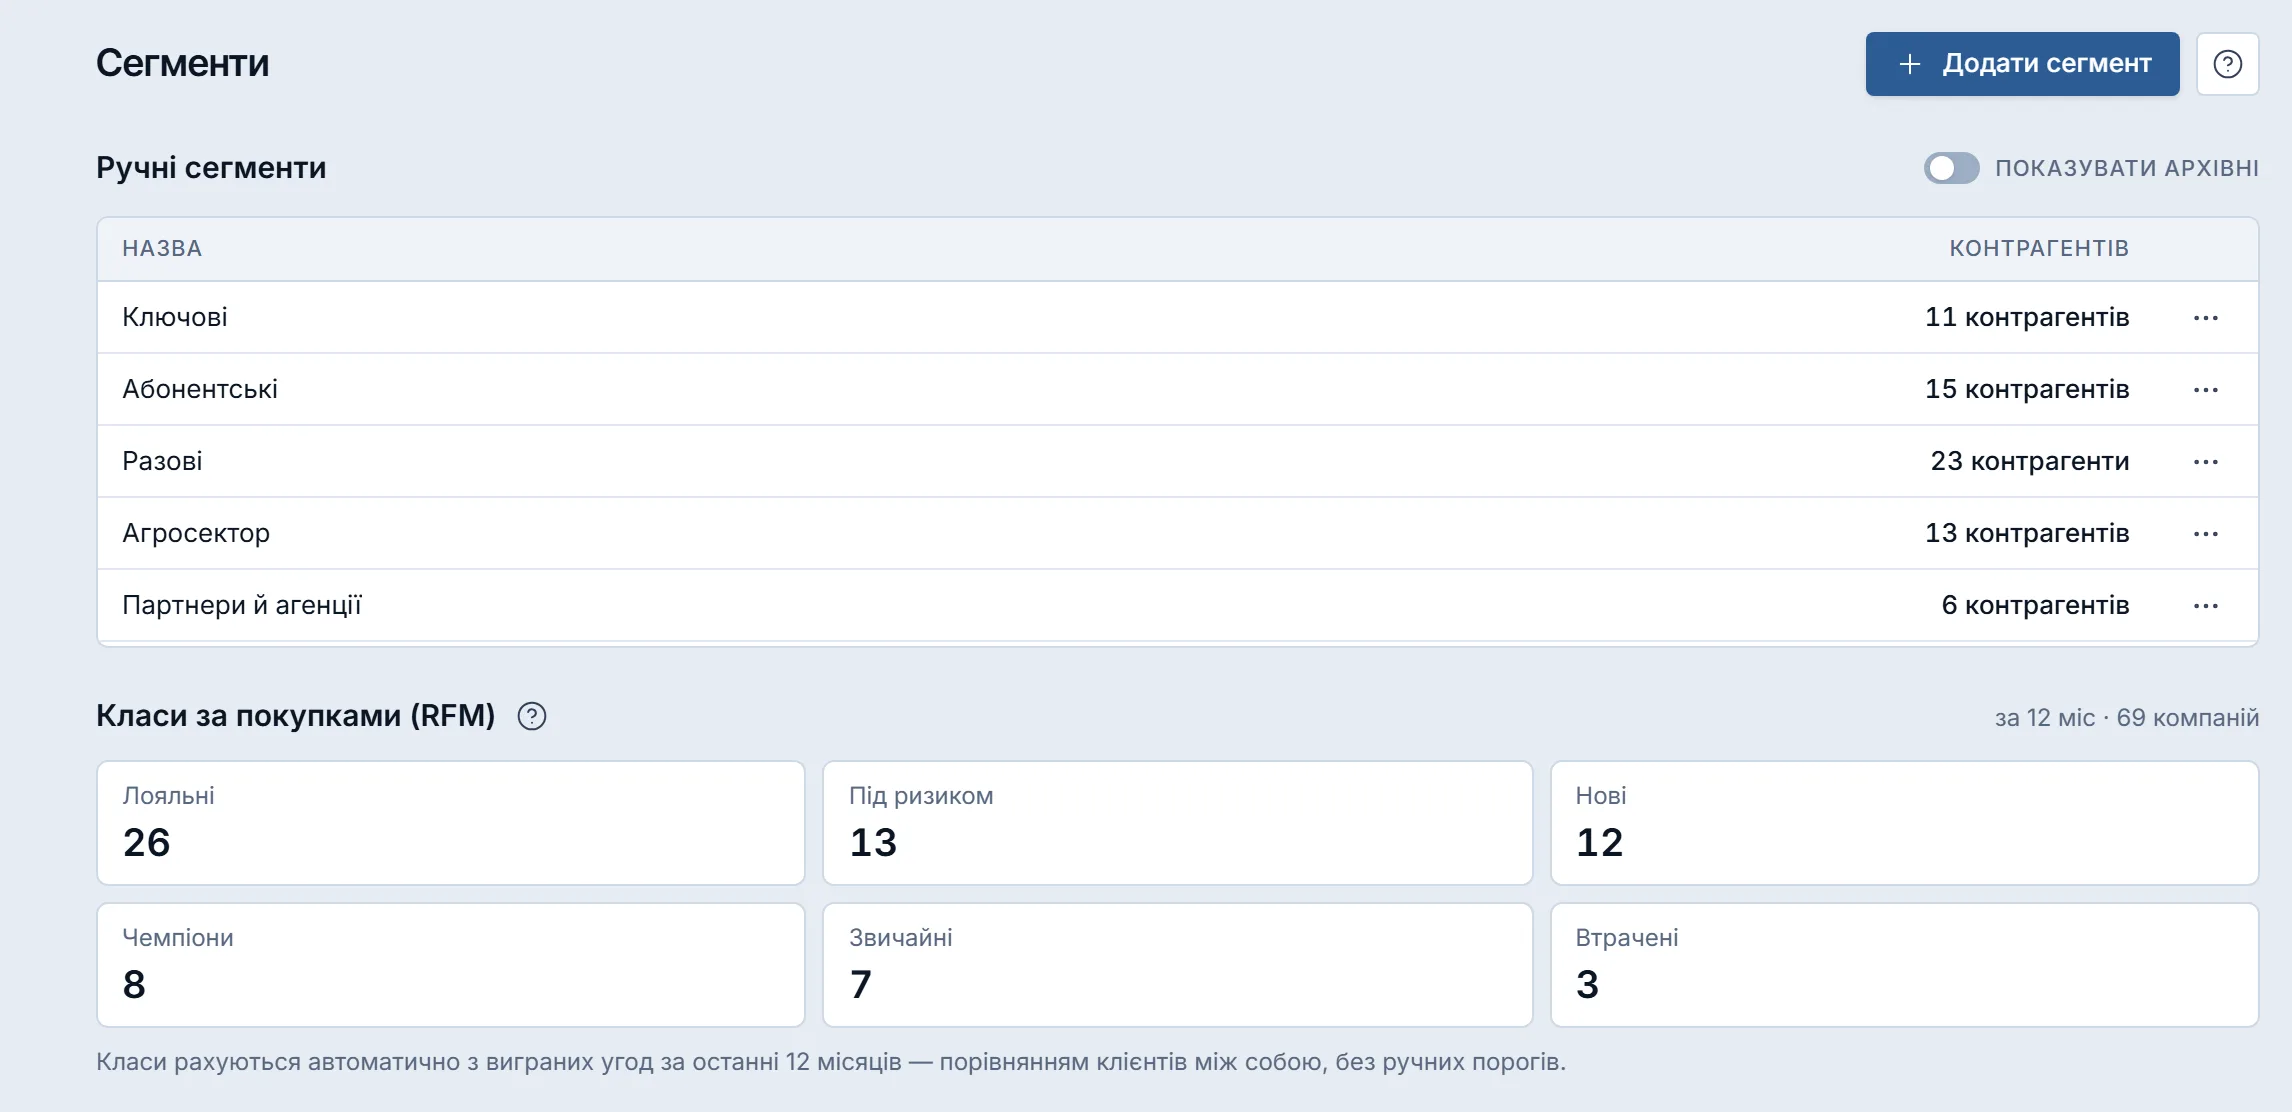2292x1112 pixels.
Task: Click the за 12 міс · 69 компаній text
Action: (x=2127, y=718)
